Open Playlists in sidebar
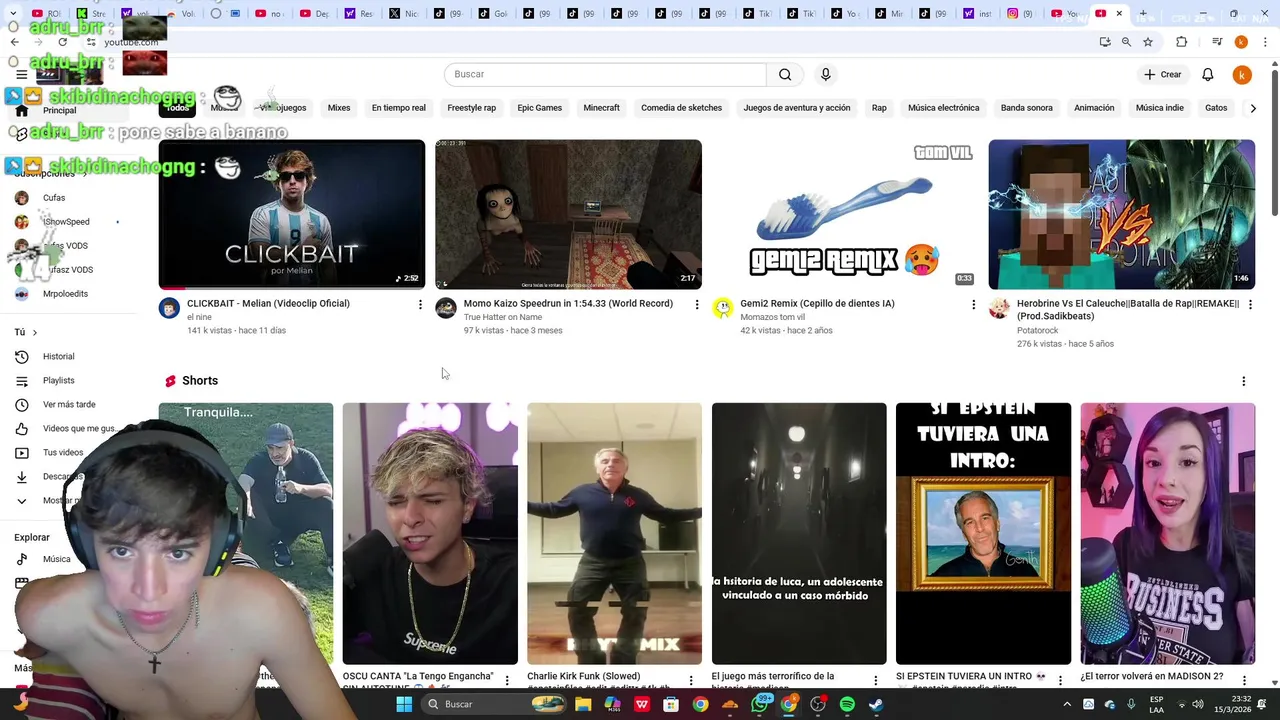Image resolution: width=1280 pixels, height=720 pixels. pyautogui.click(x=58, y=380)
